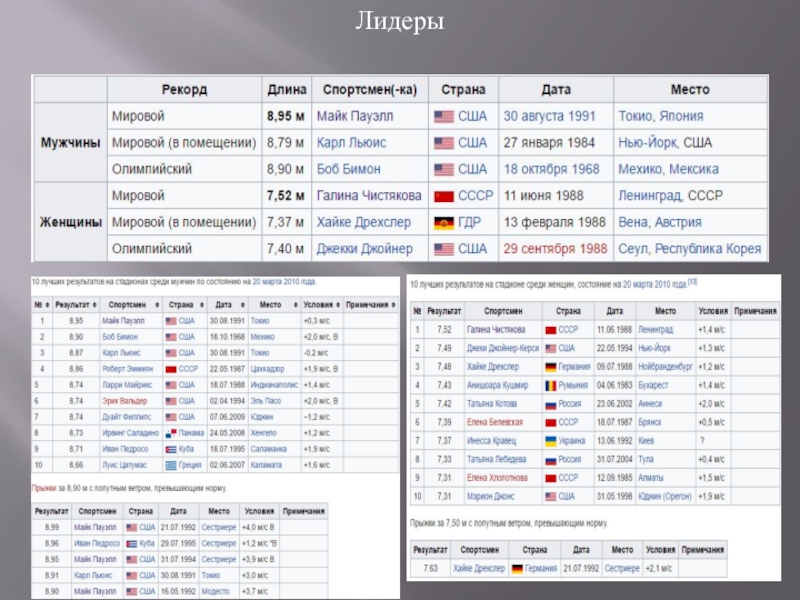This screenshot has width=800, height=600.
Task: Click sort arrows beside Примечания in men's table
Action: (393, 305)
